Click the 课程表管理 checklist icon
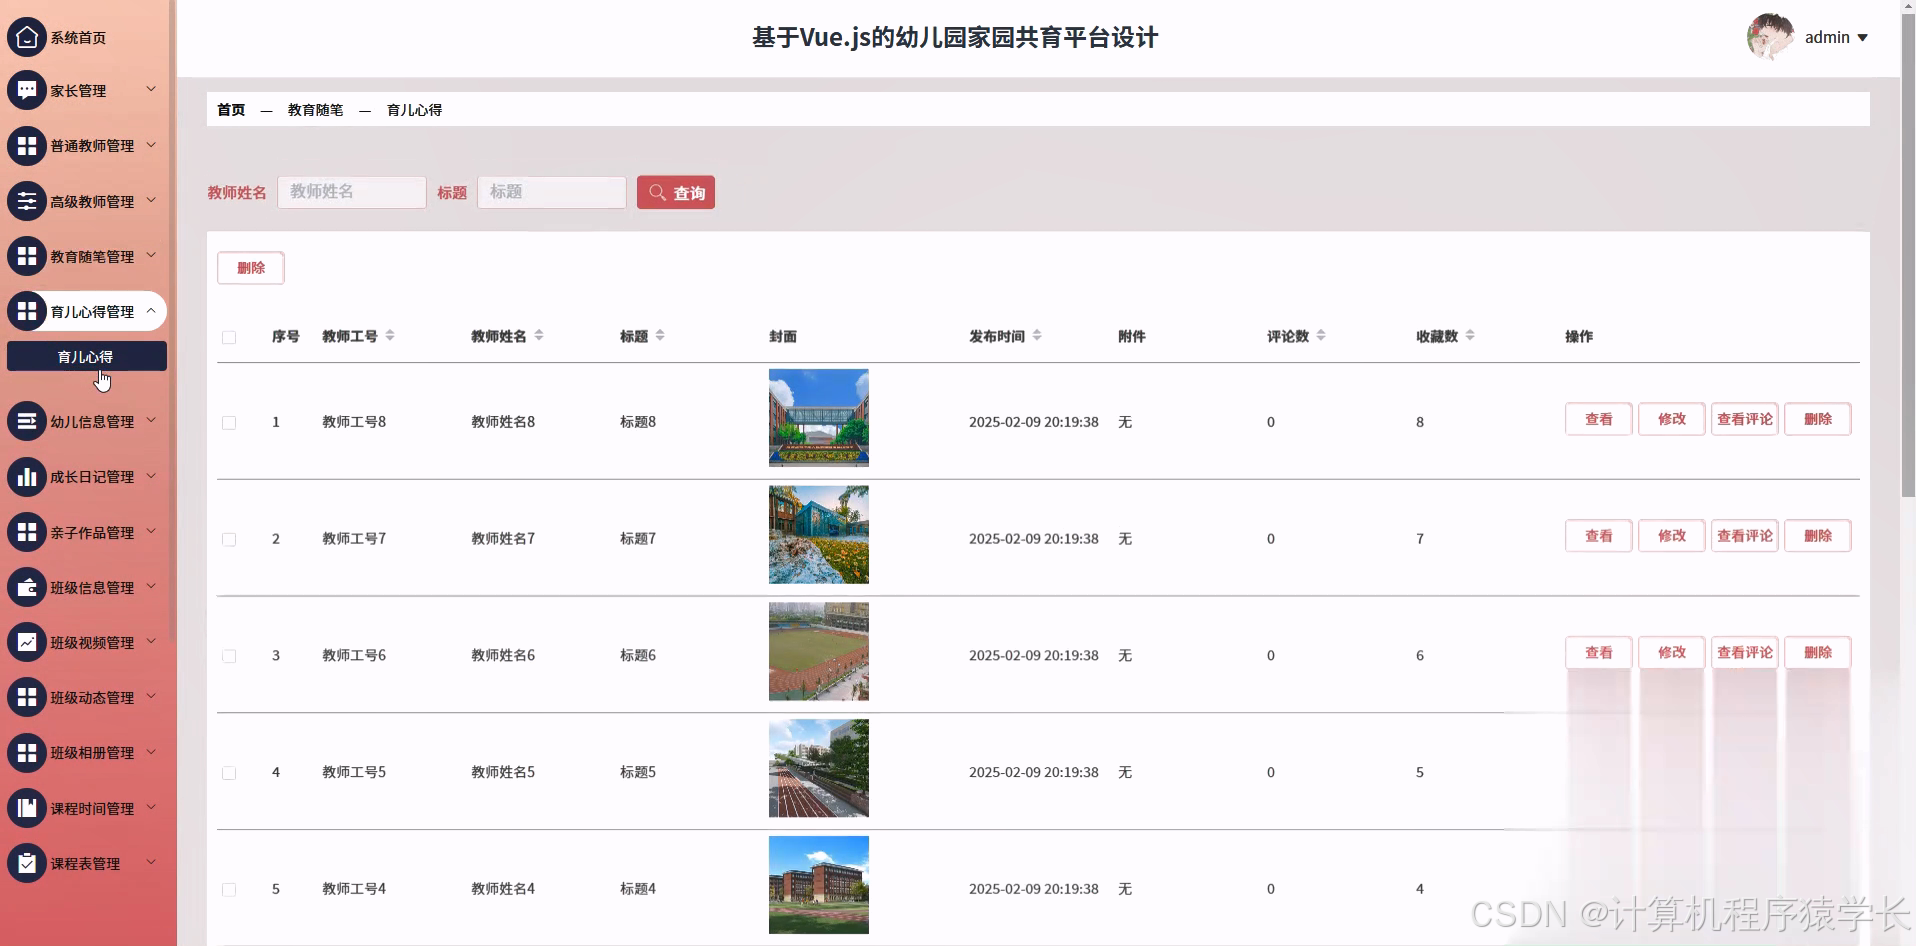The width and height of the screenshot is (1916, 946). click(x=27, y=863)
